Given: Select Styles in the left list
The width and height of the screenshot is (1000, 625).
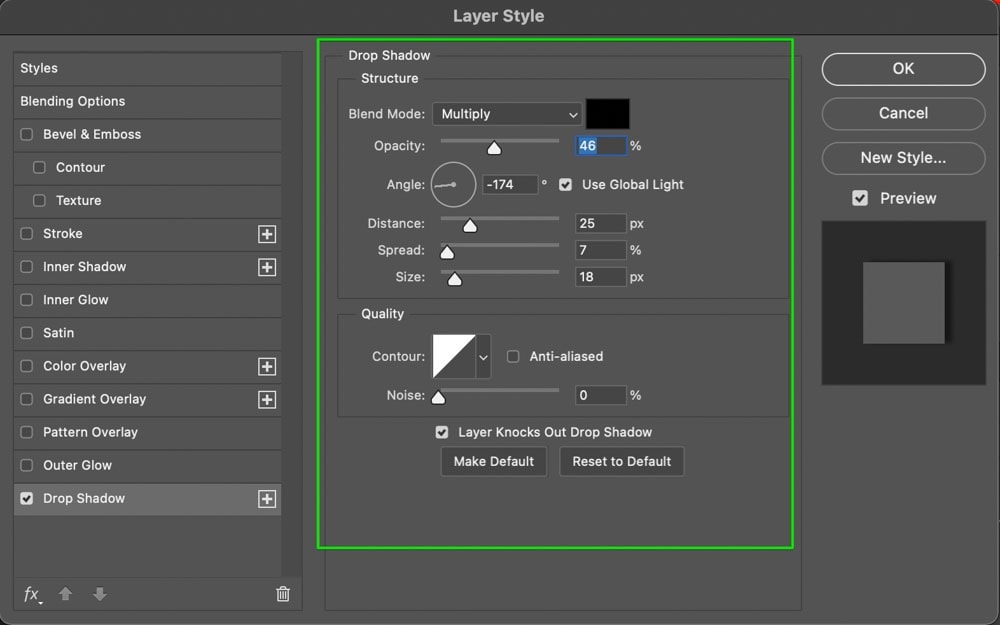Looking at the screenshot, I should point(147,68).
